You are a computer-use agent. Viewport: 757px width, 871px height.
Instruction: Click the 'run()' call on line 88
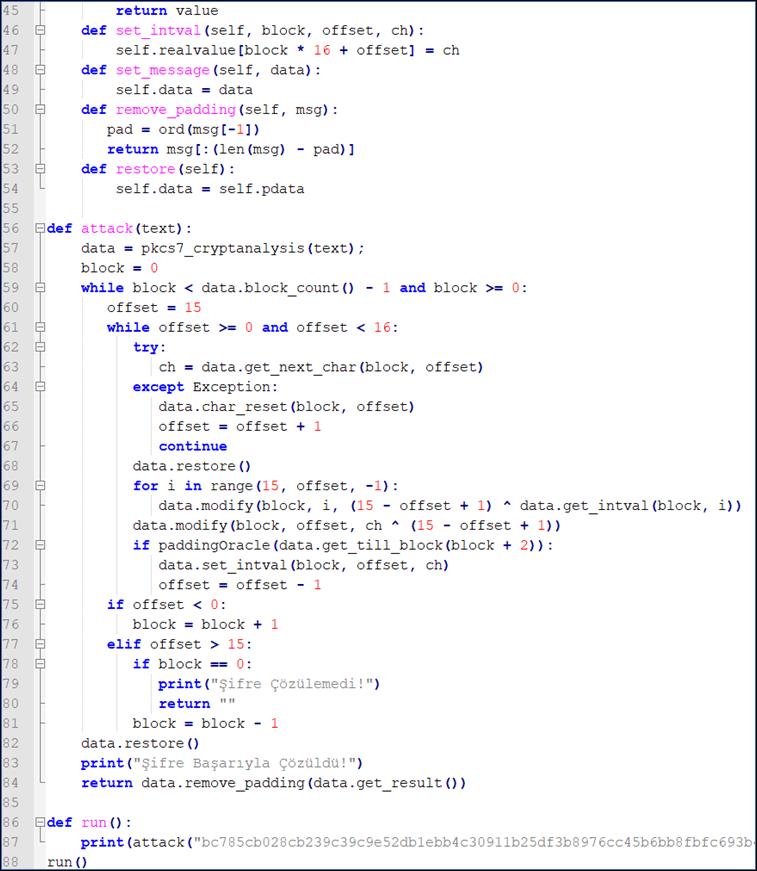click(68, 862)
